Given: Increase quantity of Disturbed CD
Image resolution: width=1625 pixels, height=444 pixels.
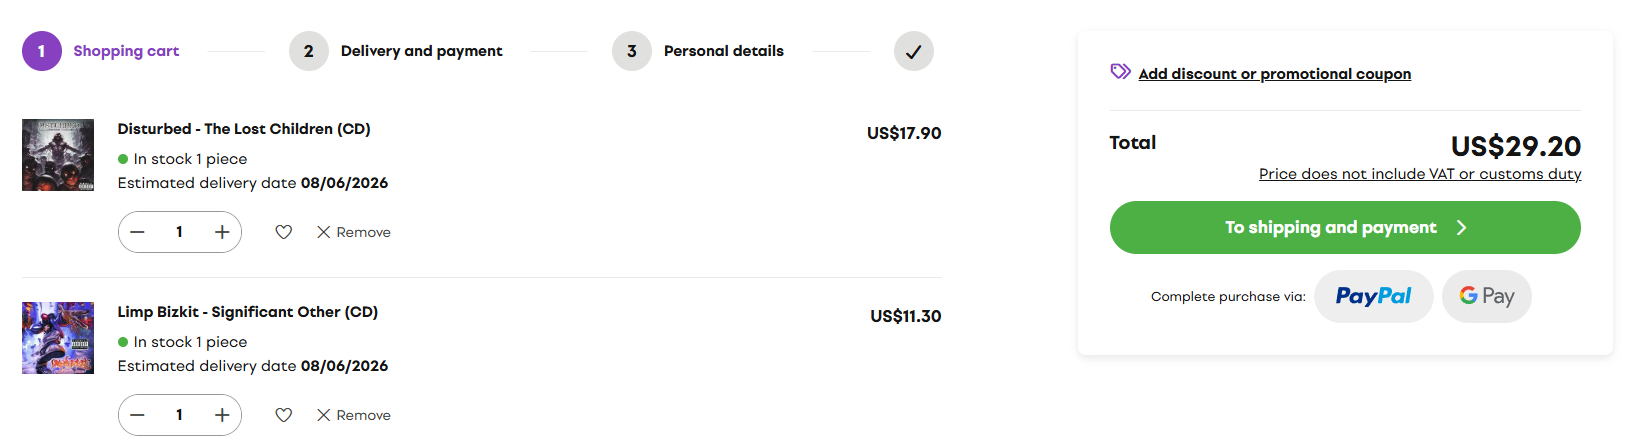Looking at the screenshot, I should click(222, 232).
